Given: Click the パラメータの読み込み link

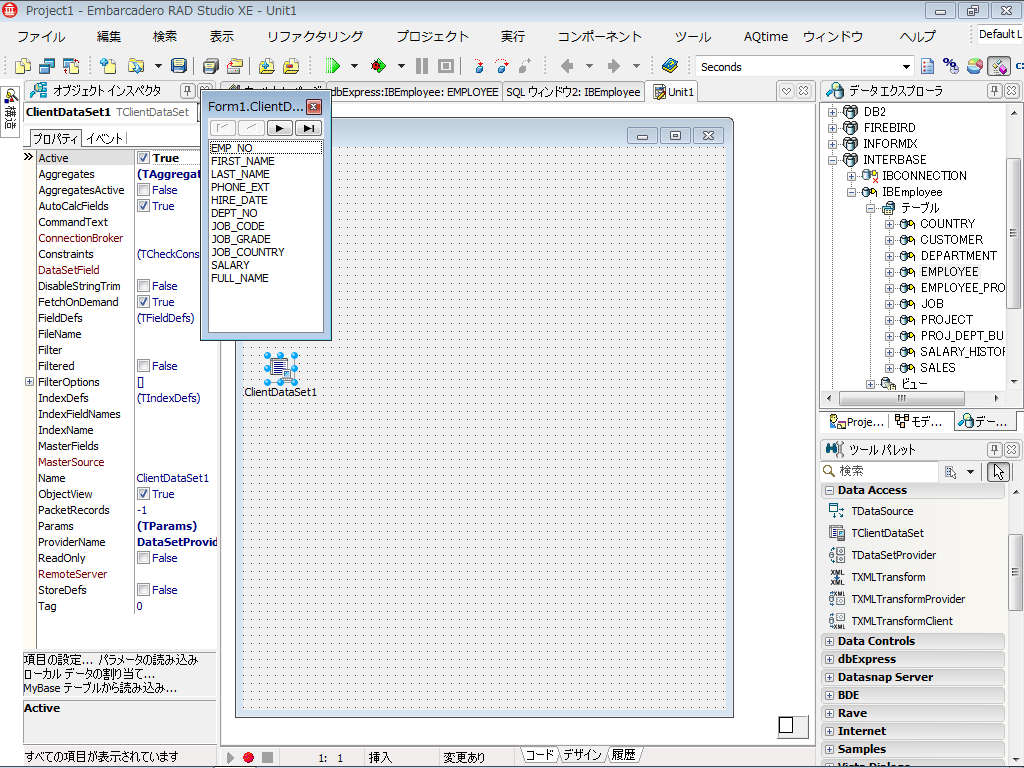Looking at the screenshot, I should pos(148,660).
